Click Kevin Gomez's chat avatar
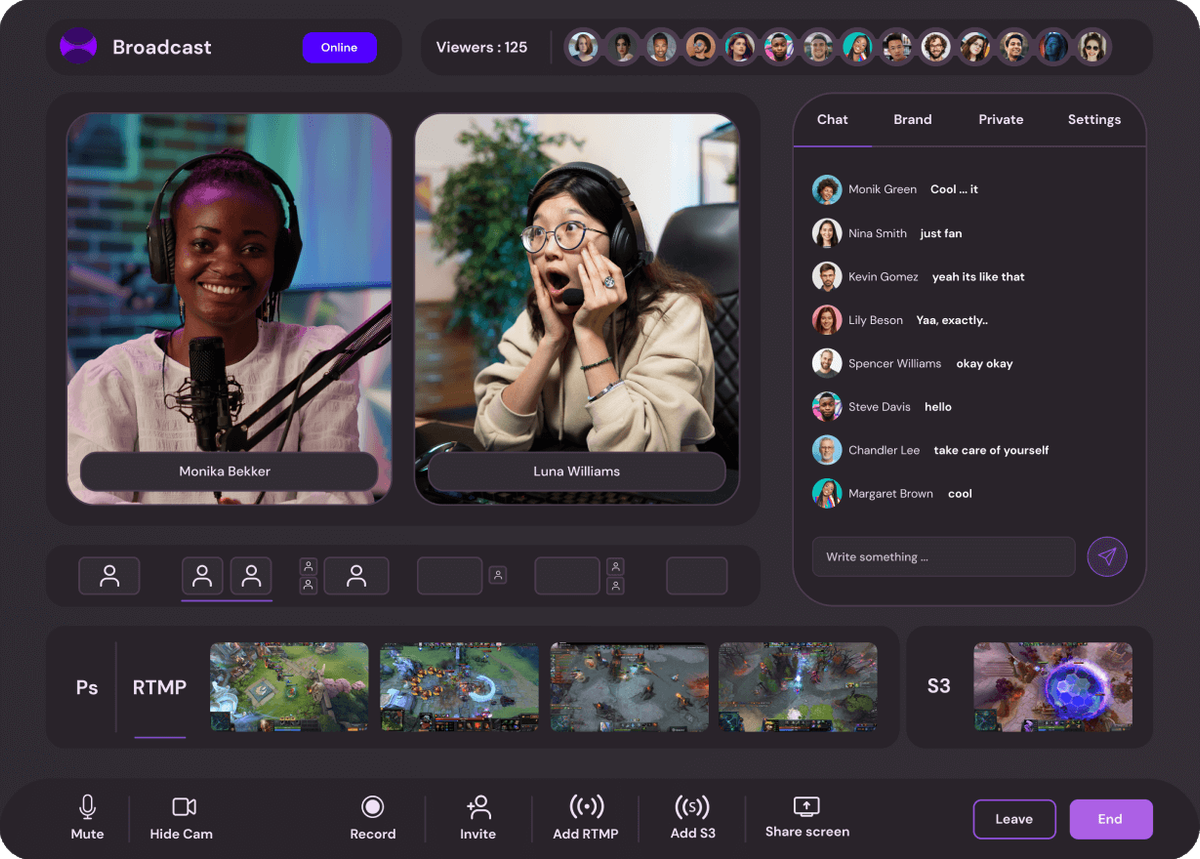This screenshot has width=1200, height=859. 827,277
